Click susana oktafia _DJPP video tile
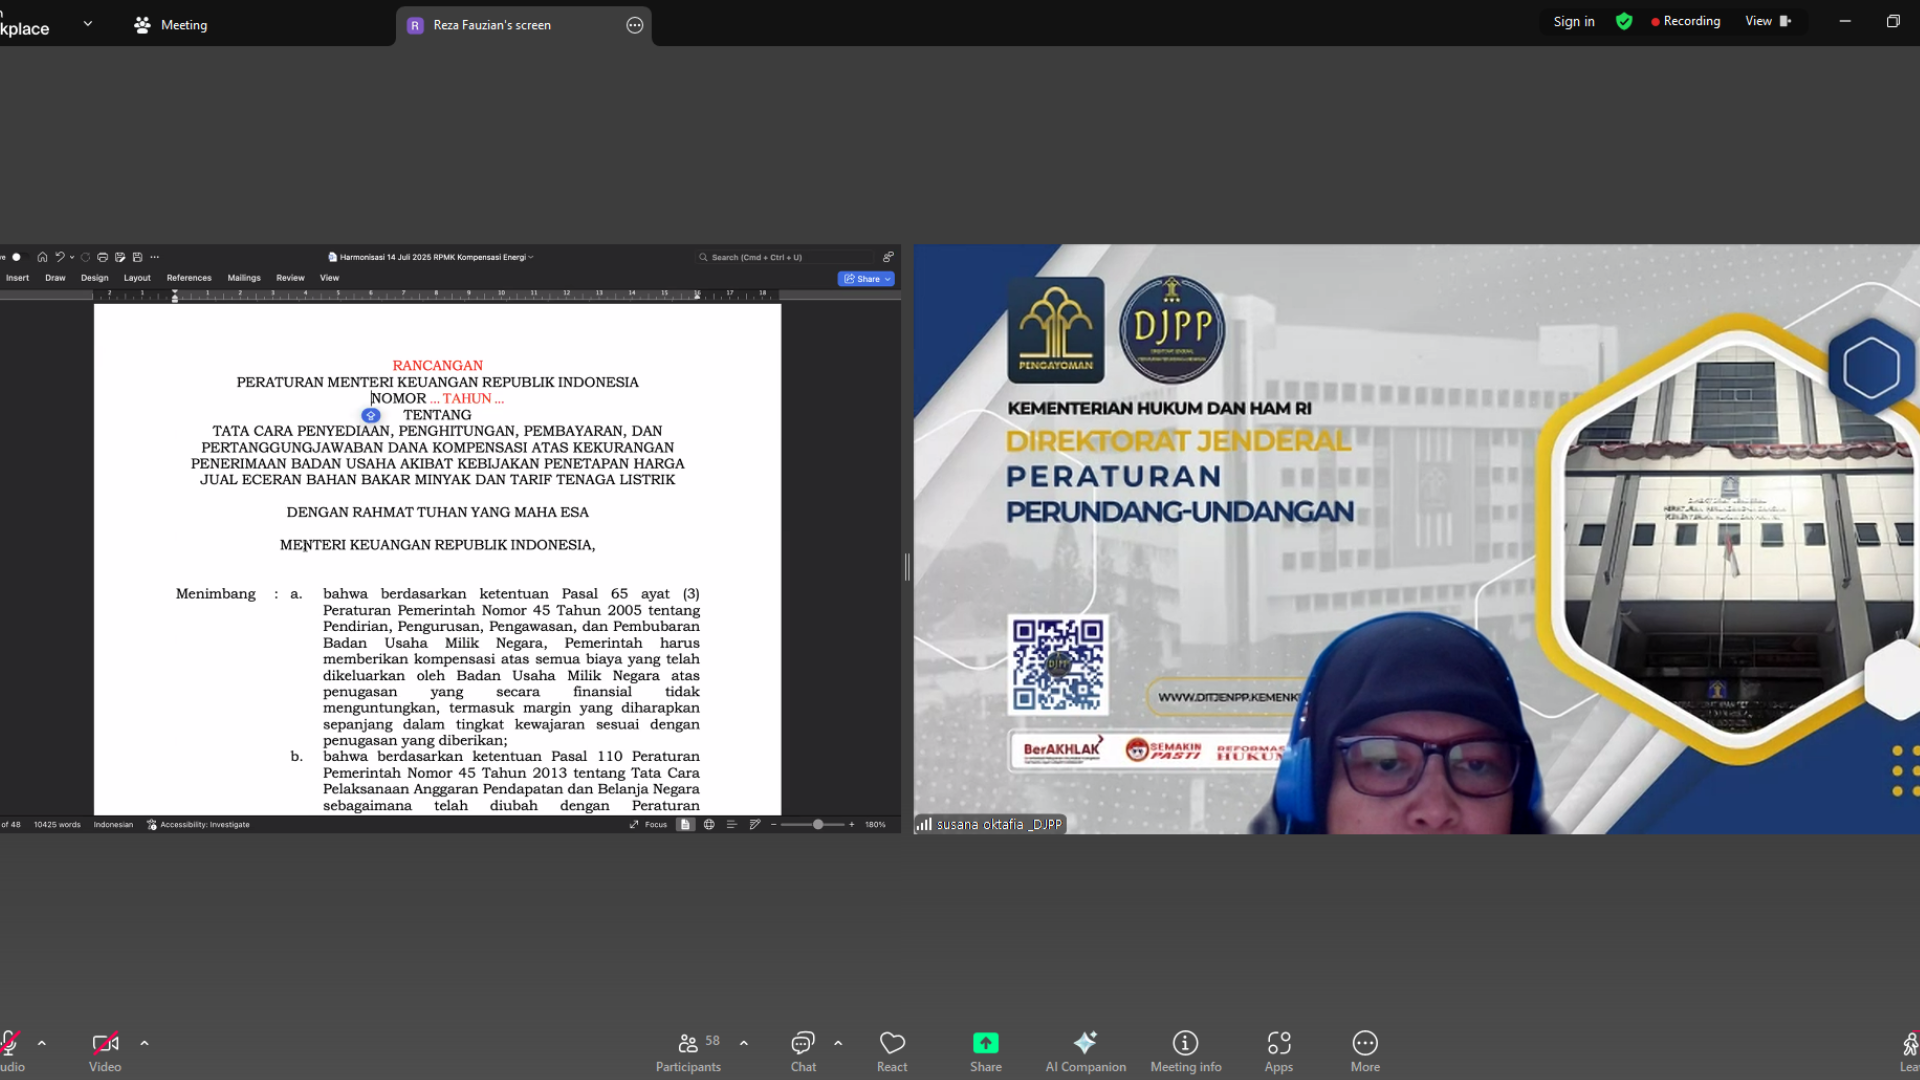Screen dimensions: 1920x1080 coord(1416,539)
